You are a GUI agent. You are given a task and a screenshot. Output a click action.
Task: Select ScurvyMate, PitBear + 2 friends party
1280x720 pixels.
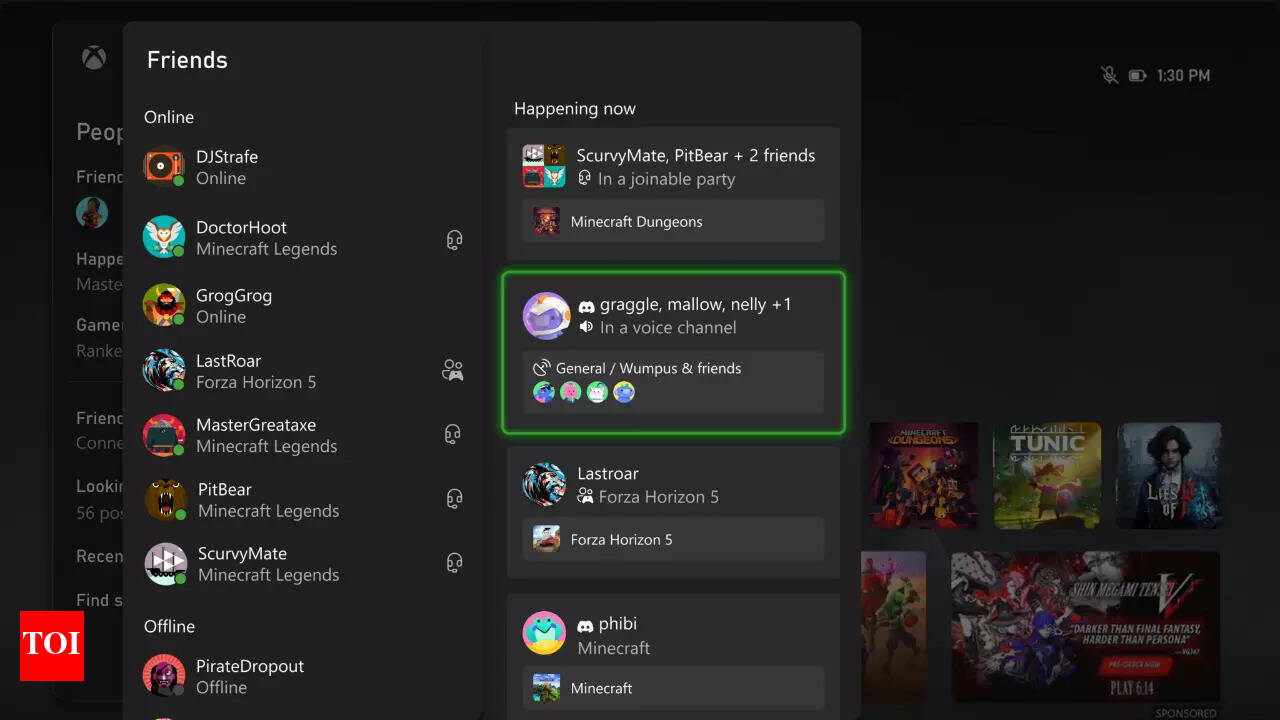(x=673, y=194)
